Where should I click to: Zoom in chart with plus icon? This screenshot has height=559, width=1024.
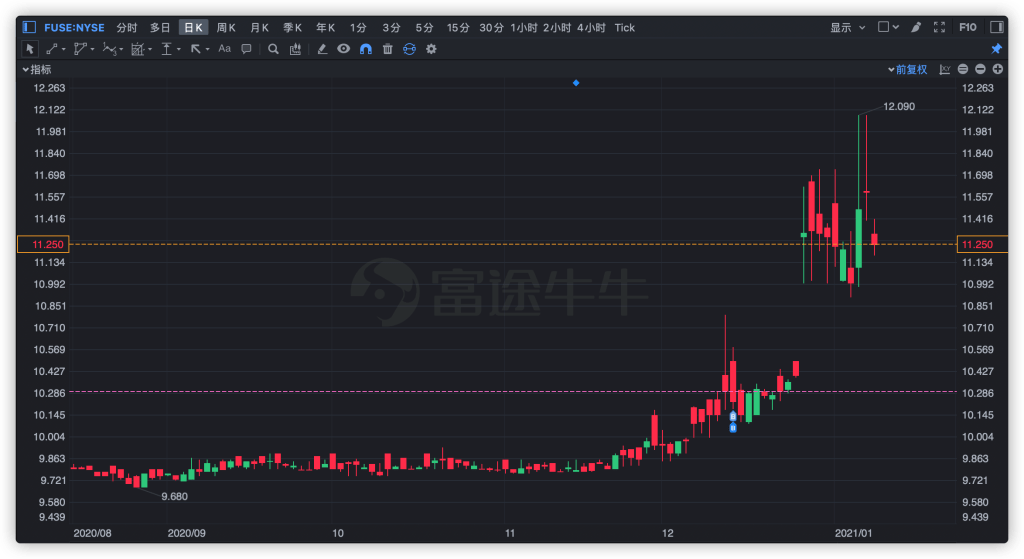point(997,69)
